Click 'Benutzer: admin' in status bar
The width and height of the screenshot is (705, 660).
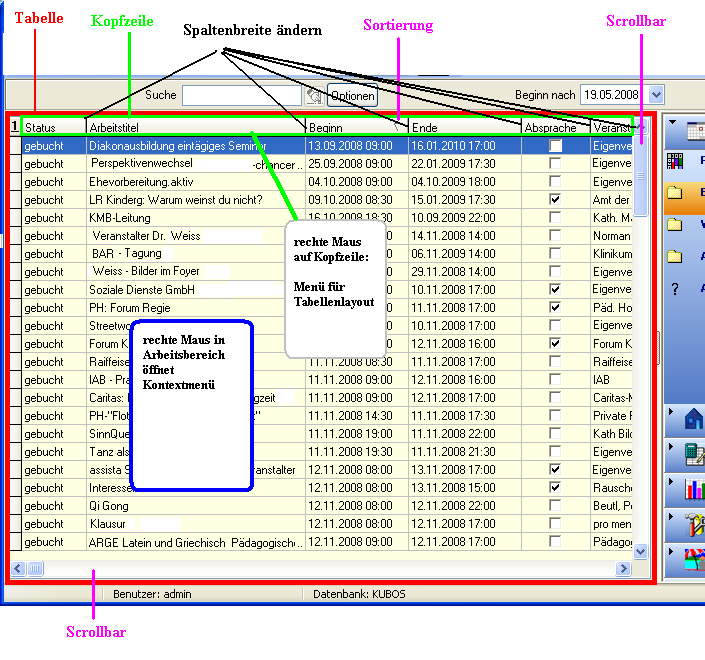pos(152,594)
